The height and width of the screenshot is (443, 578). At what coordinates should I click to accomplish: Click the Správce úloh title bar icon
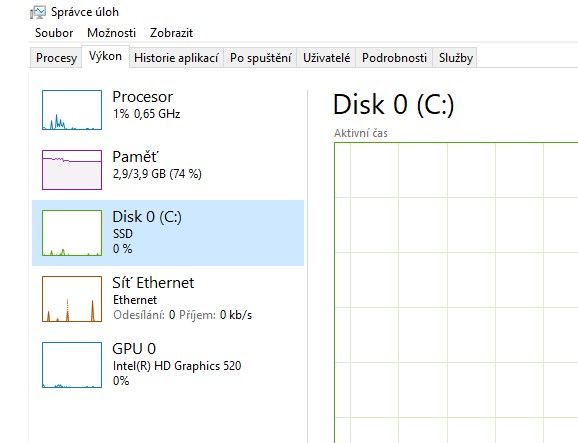tap(38, 12)
